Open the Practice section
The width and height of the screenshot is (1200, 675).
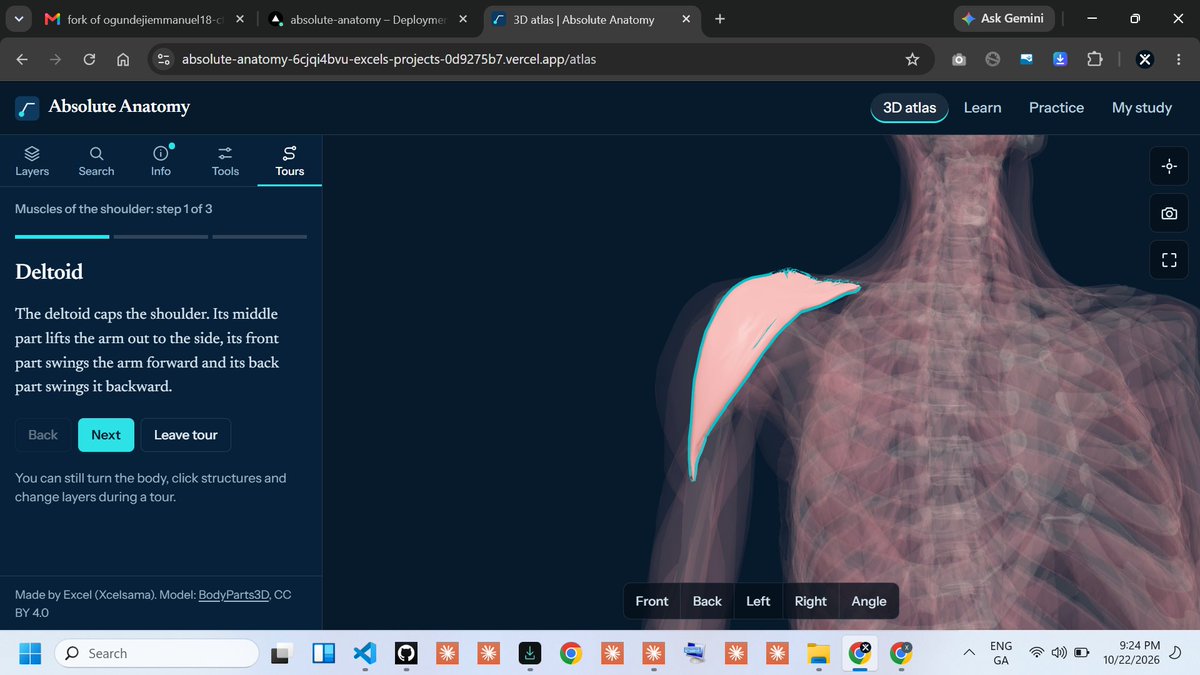pyautogui.click(x=1056, y=107)
